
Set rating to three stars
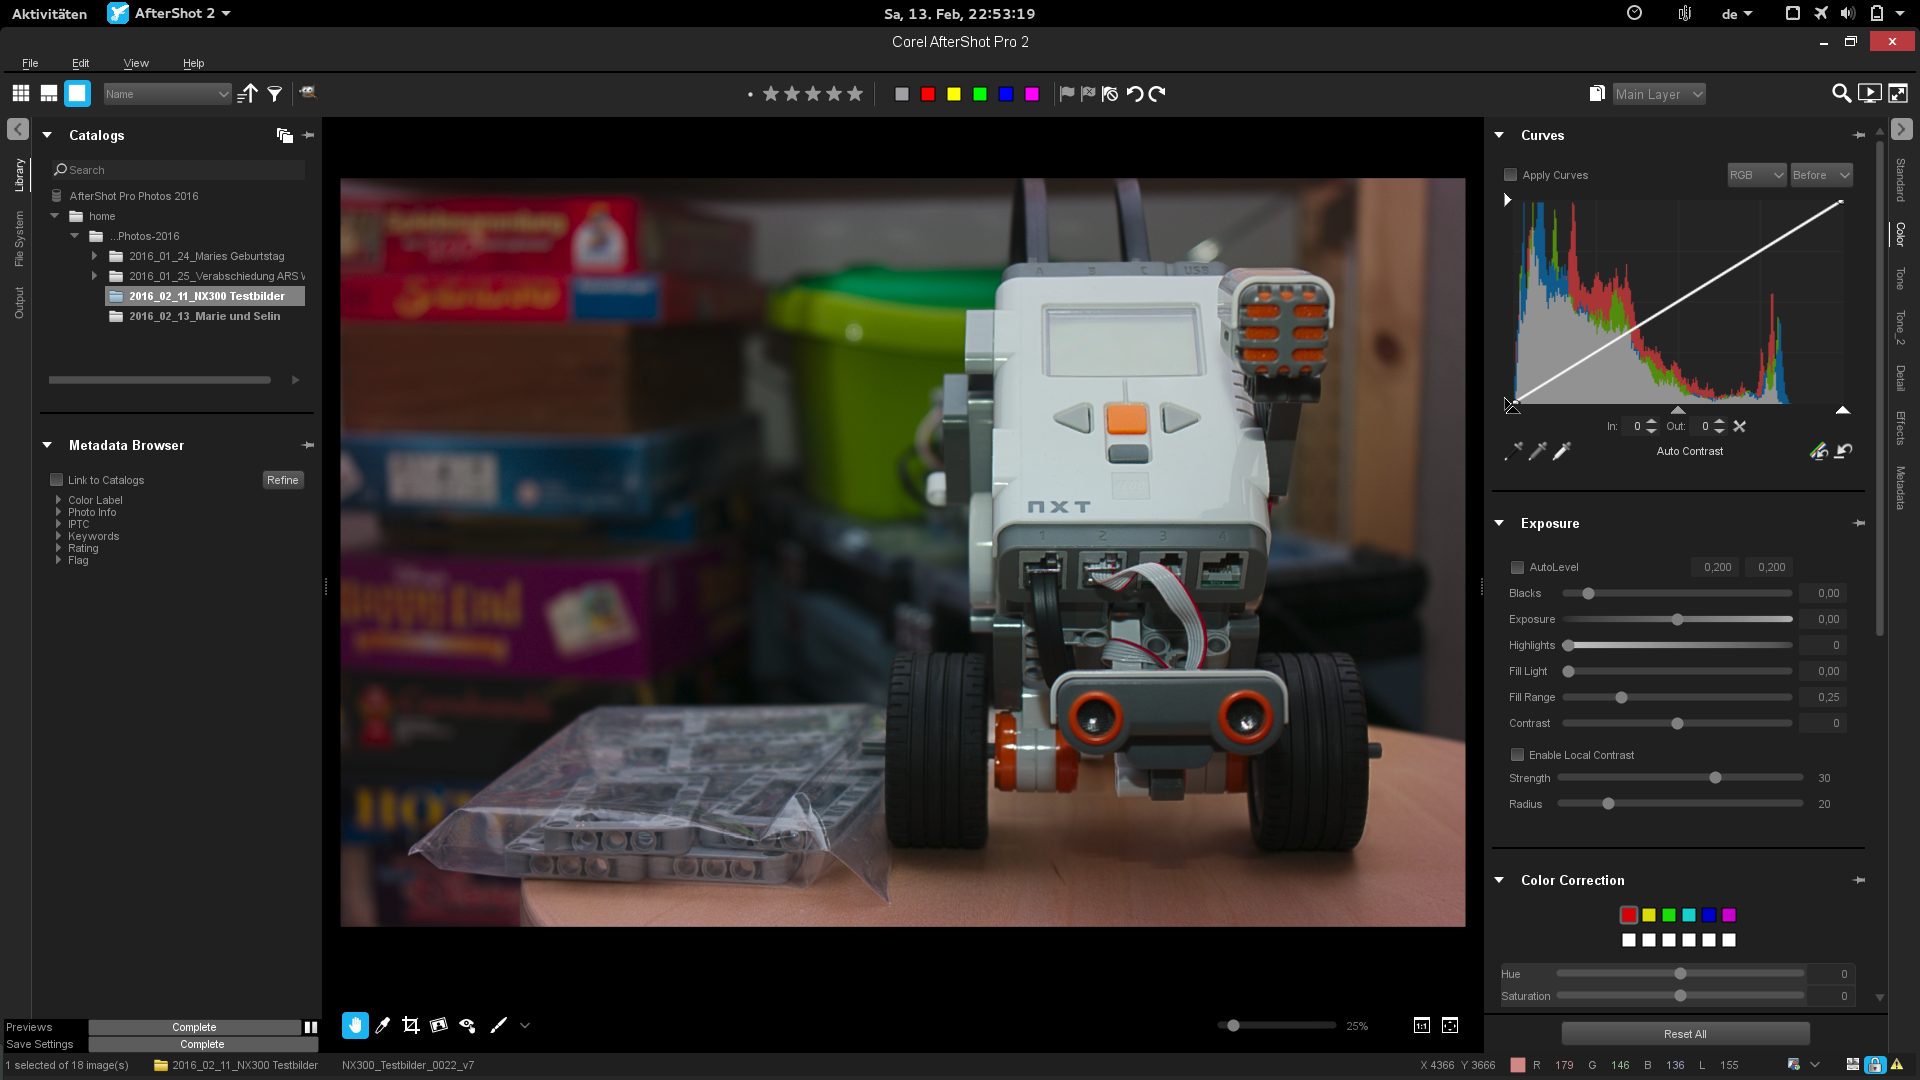tap(813, 94)
